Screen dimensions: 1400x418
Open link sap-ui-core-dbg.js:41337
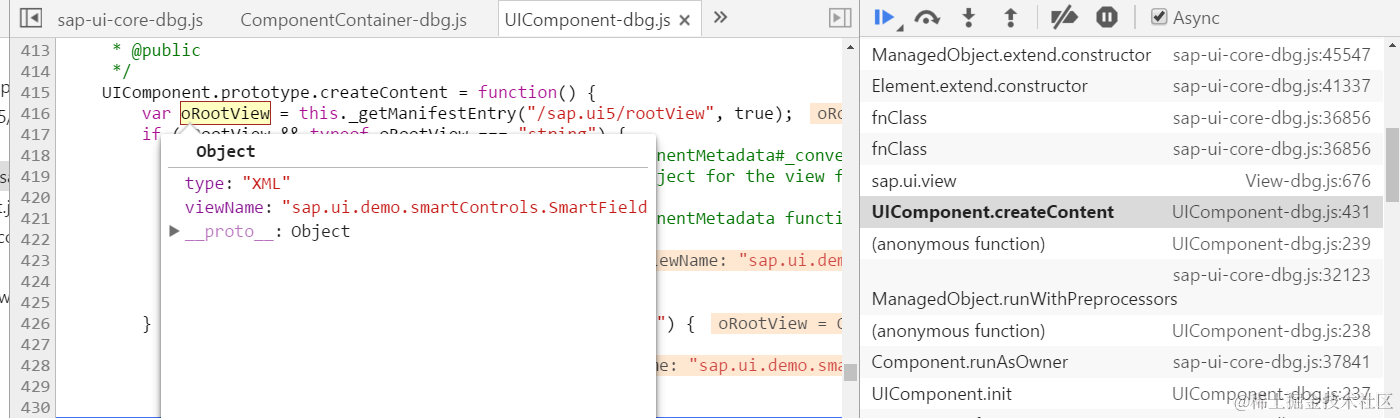1271,86
